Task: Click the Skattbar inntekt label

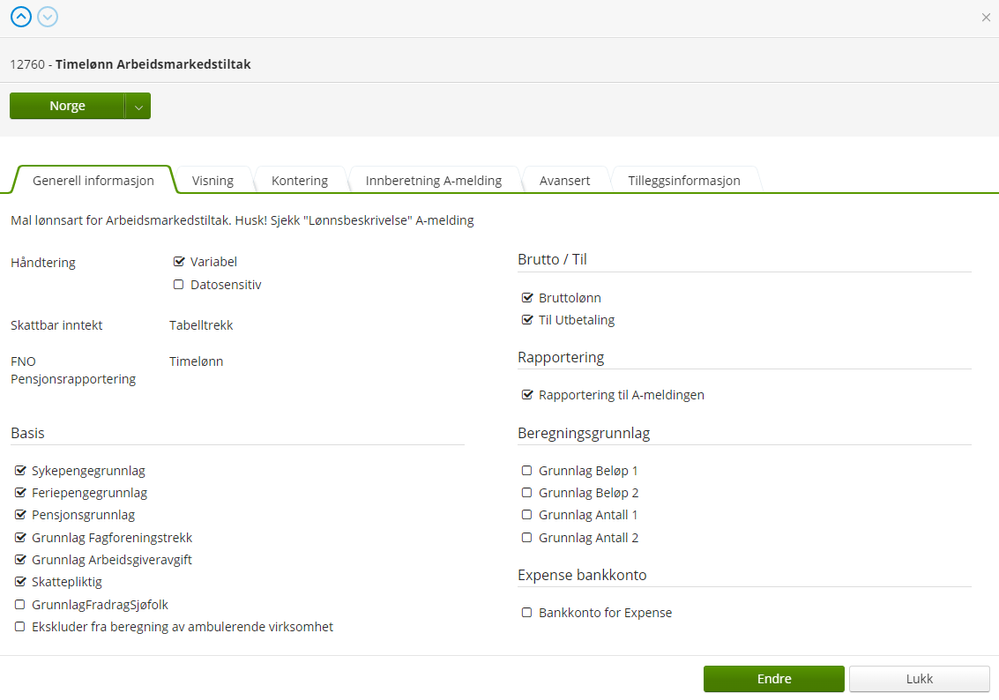Action: (57, 325)
